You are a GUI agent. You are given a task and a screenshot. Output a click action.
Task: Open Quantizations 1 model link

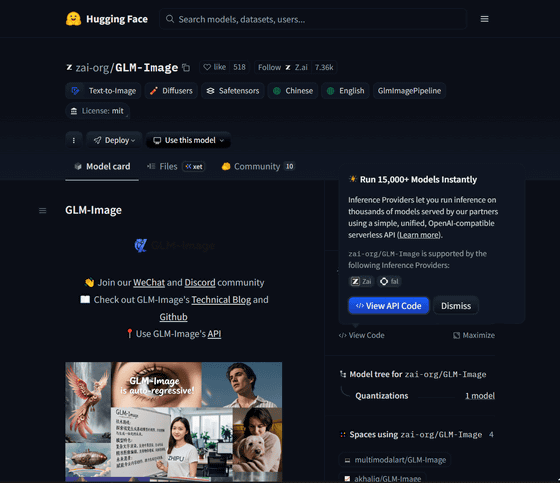pos(480,395)
